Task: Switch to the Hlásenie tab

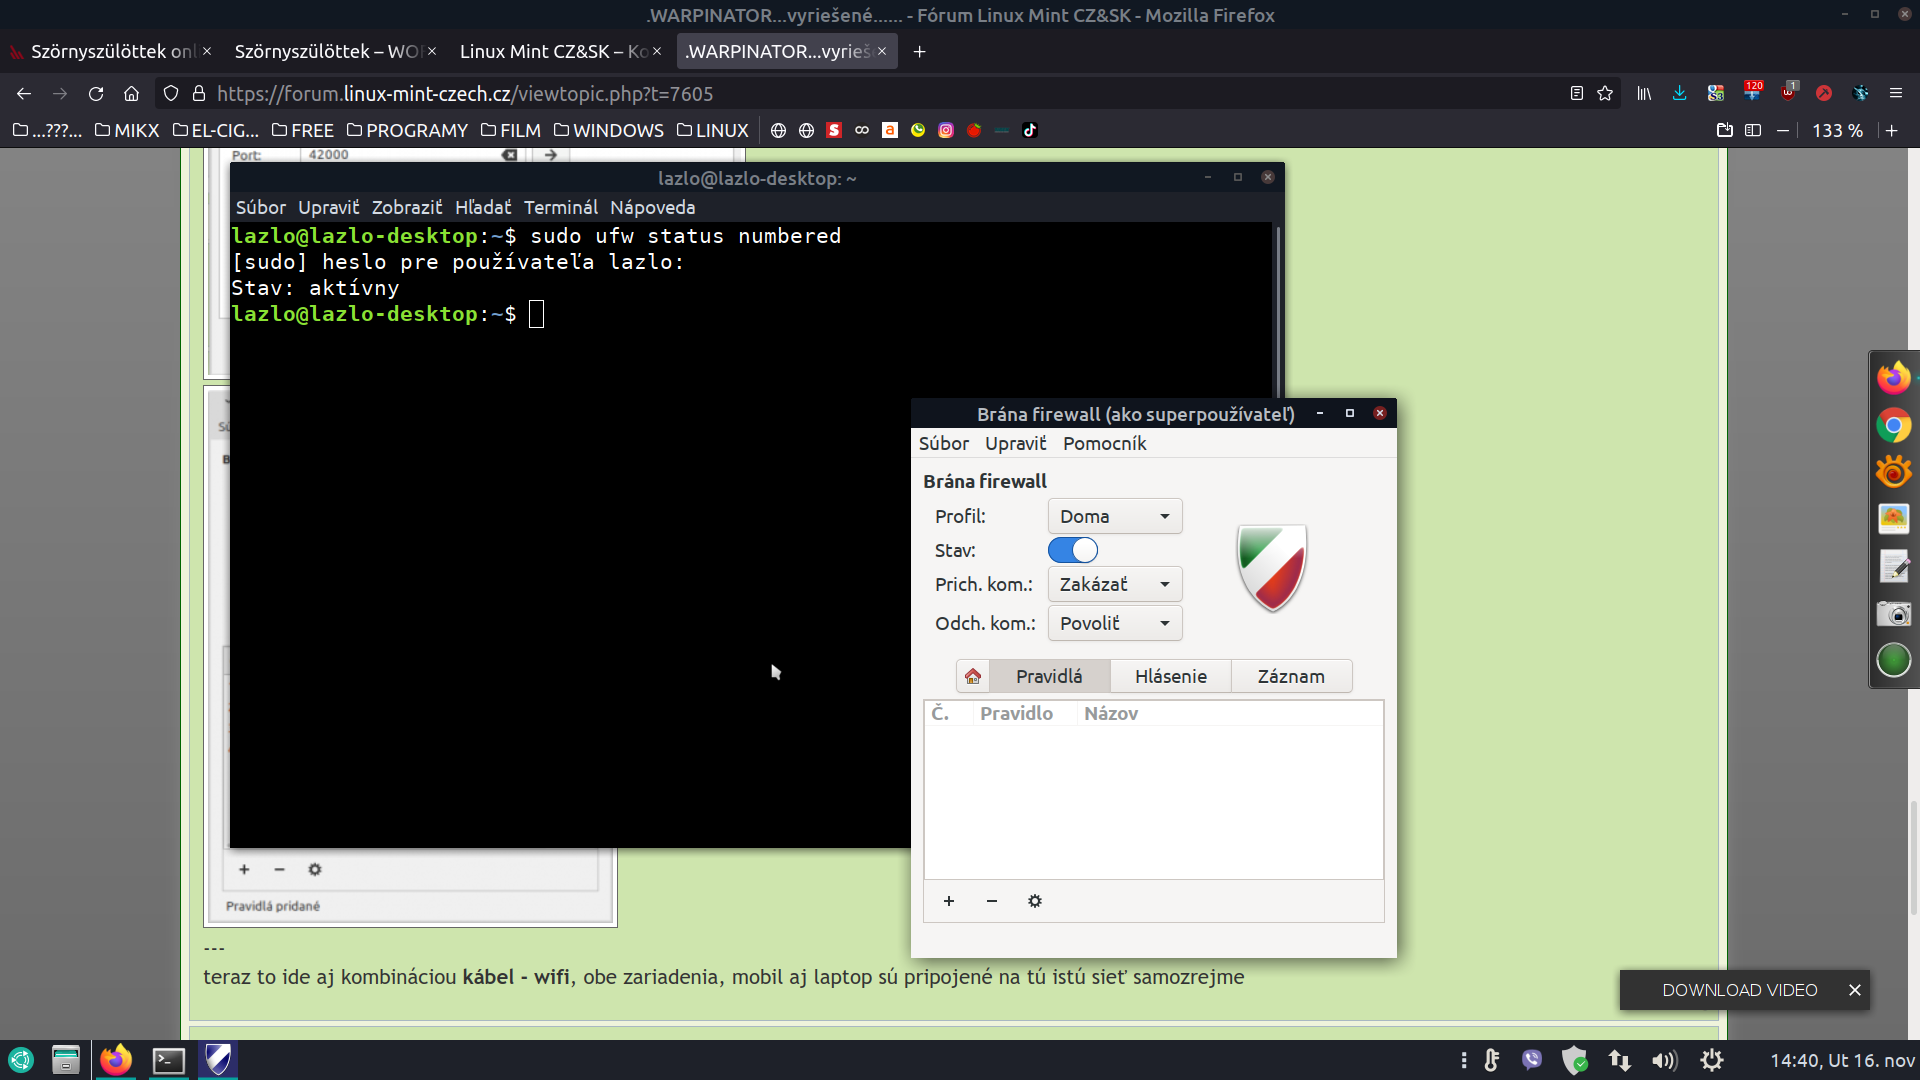Action: coord(1170,676)
